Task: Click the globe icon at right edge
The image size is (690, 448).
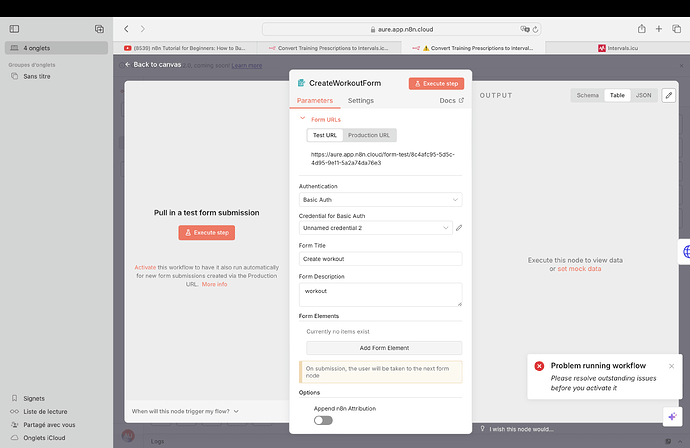Action: tap(686, 252)
